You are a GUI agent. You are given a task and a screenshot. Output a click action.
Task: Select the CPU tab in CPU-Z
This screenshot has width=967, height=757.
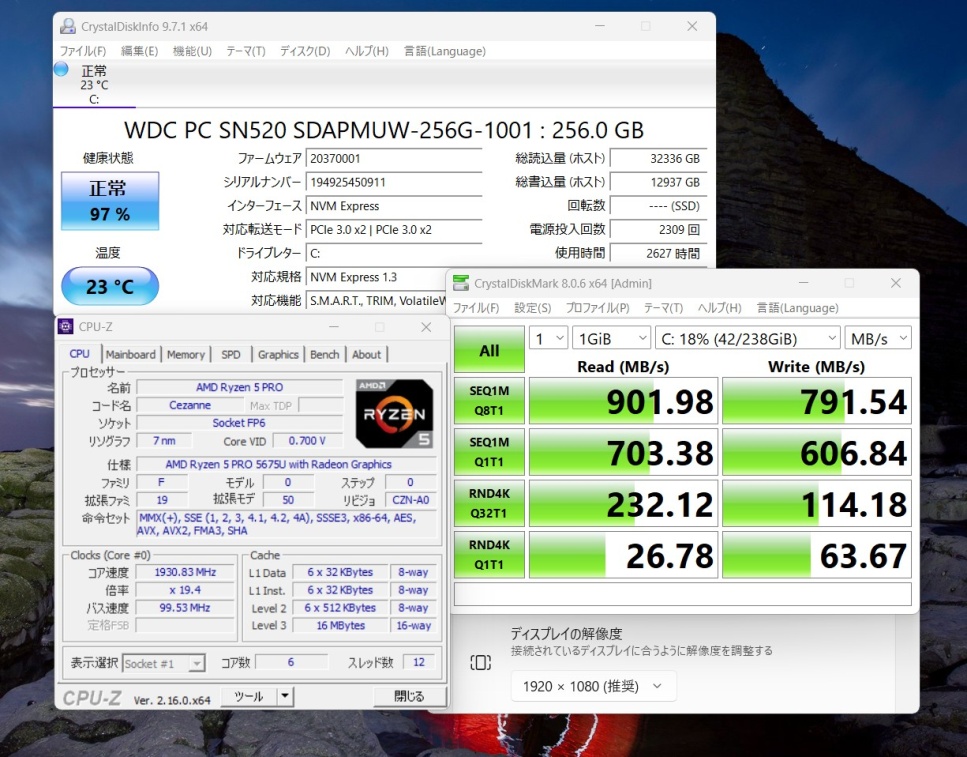click(80, 354)
